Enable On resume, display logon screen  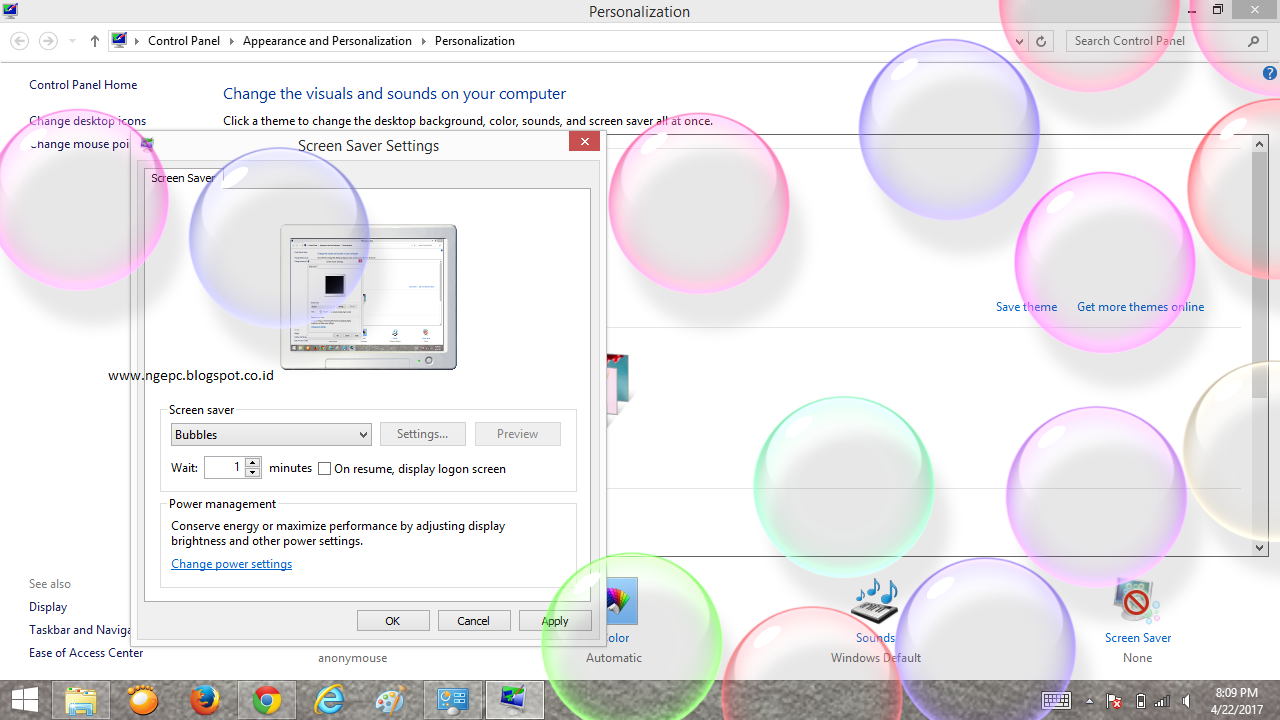(x=324, y=469)
